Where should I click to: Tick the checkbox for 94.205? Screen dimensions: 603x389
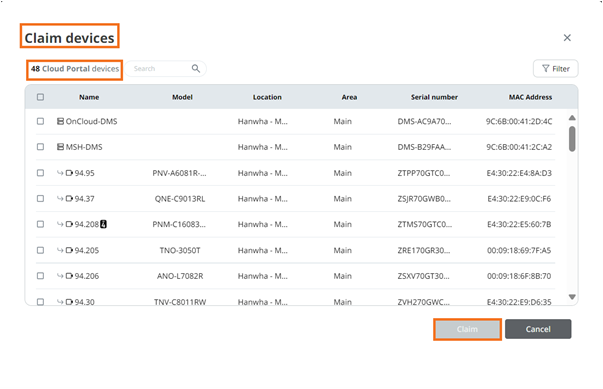(x=40, y=250)
